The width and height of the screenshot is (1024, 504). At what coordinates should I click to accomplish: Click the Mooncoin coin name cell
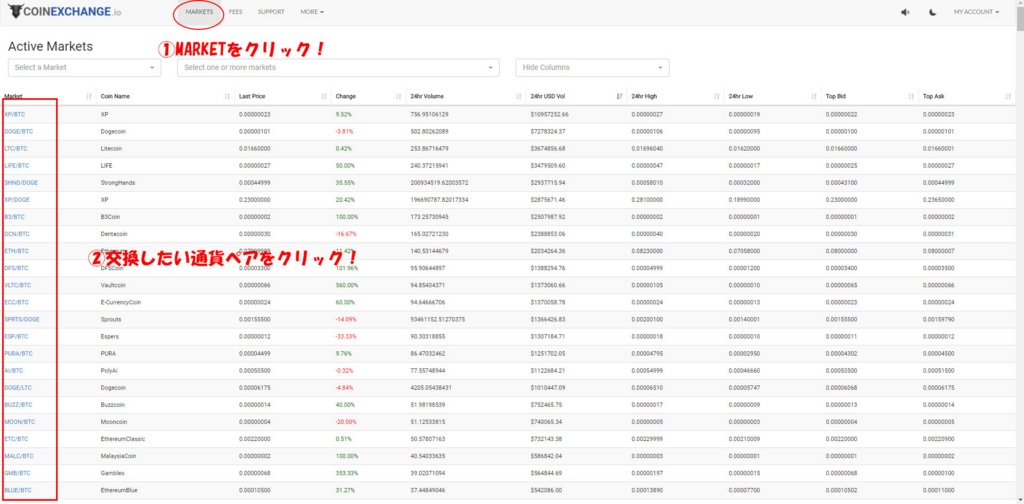coord(114,422)
